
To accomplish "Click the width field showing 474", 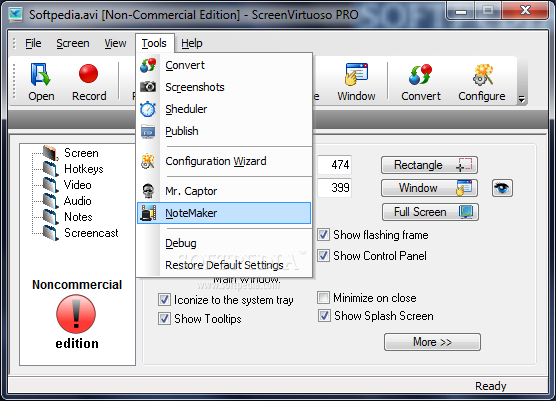I will (x=334, y=165).
